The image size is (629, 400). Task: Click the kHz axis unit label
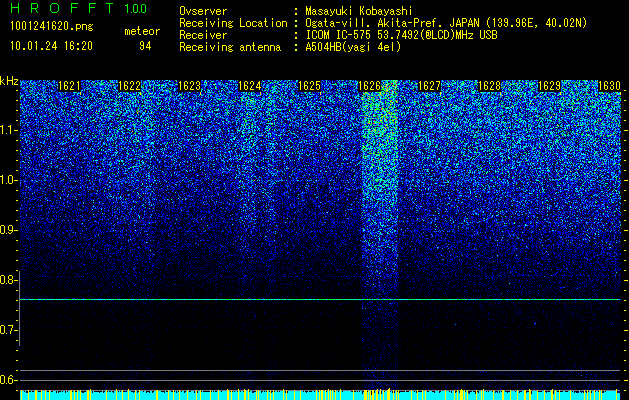point(9,81)
